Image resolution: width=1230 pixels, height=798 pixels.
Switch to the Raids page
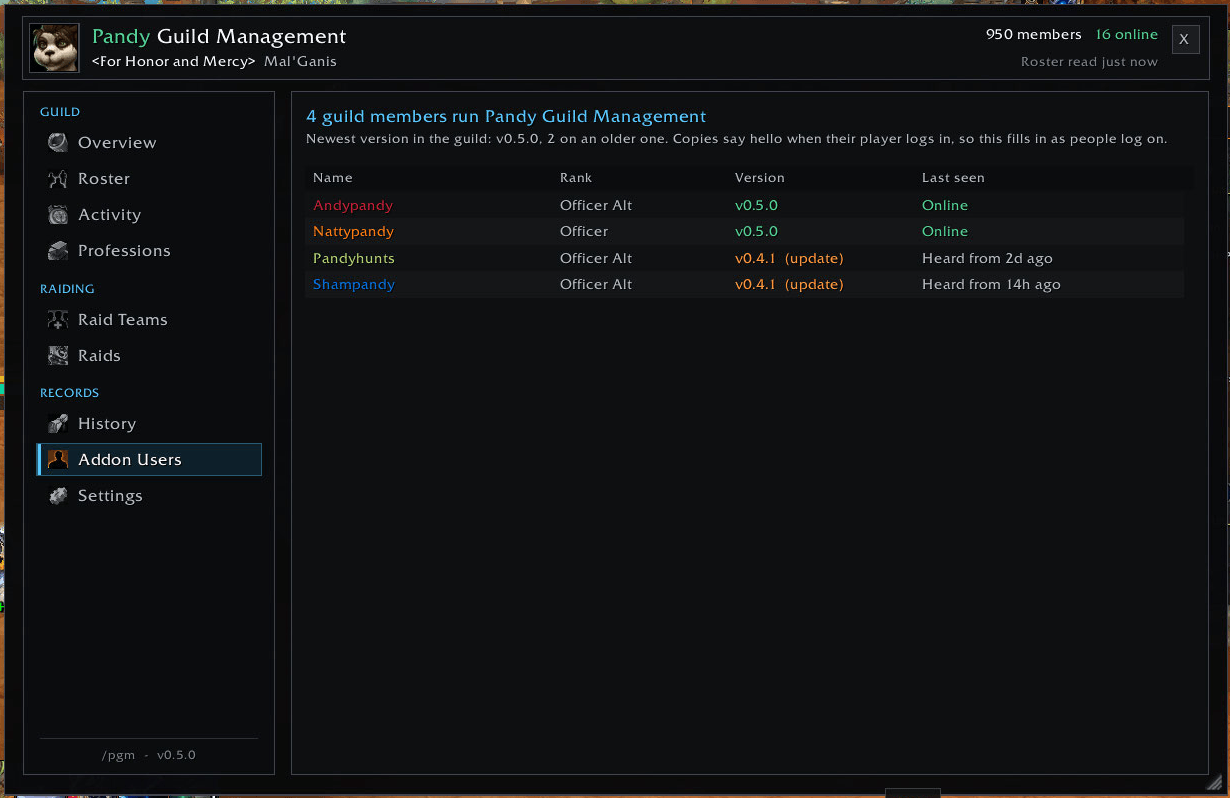click(149, 355)
